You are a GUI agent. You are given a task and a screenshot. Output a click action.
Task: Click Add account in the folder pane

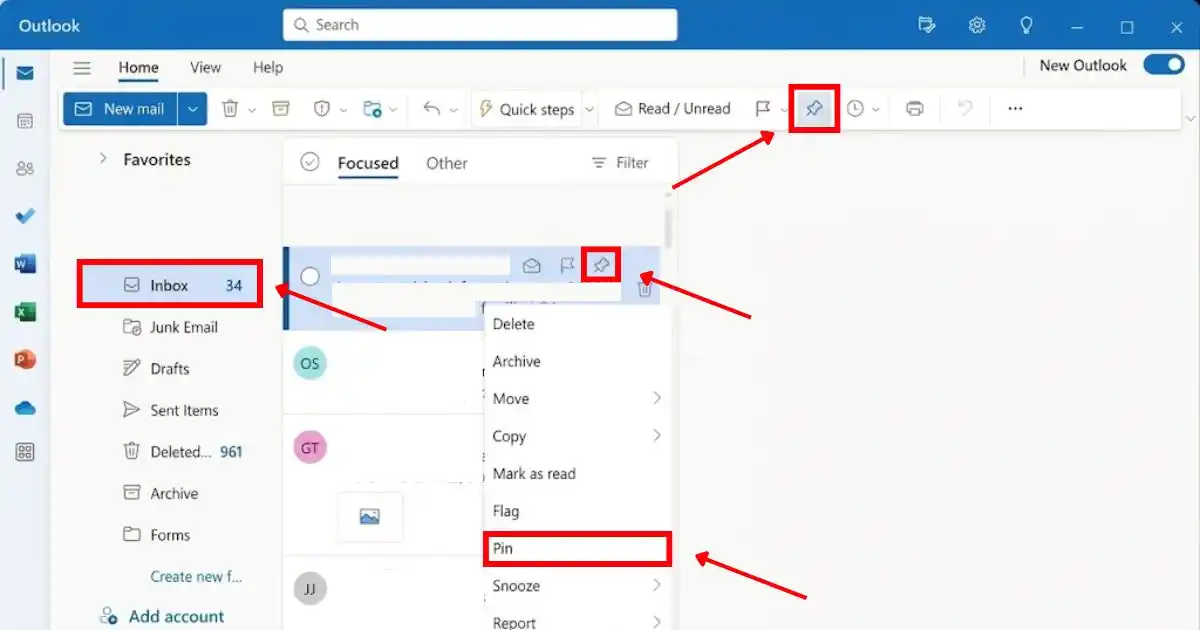coord(162,617)
